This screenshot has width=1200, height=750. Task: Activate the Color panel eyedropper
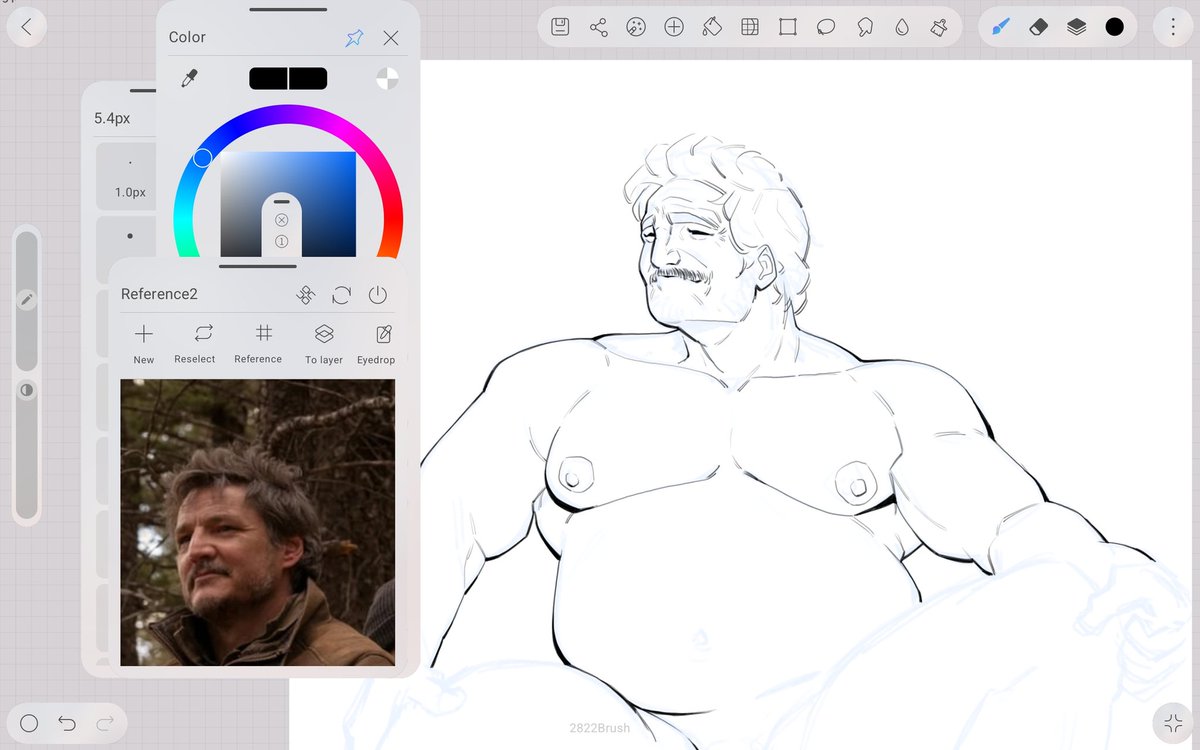click(189, 79)
